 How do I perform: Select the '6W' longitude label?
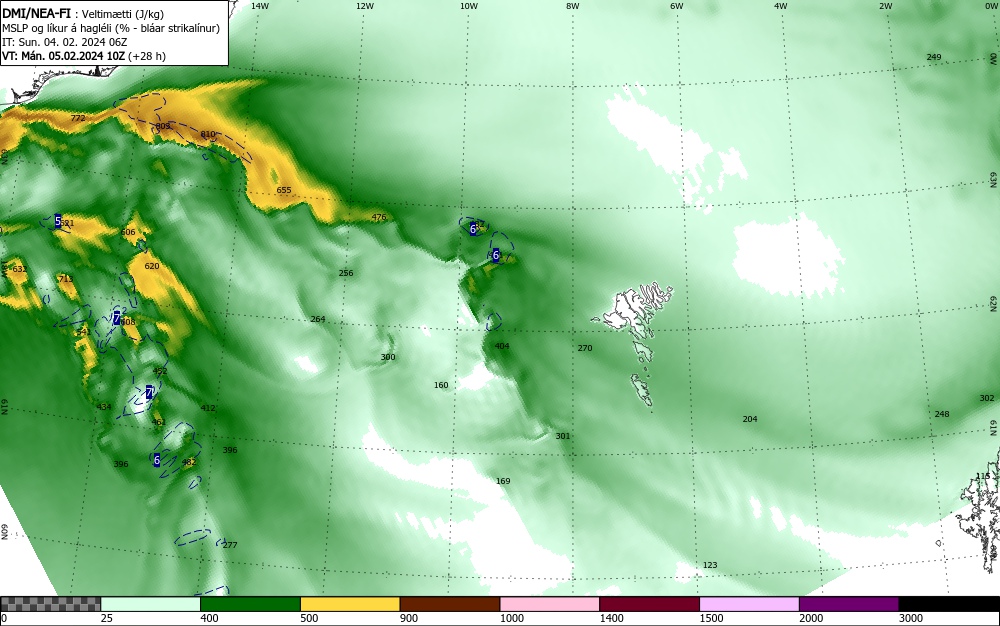click(677, 6)
